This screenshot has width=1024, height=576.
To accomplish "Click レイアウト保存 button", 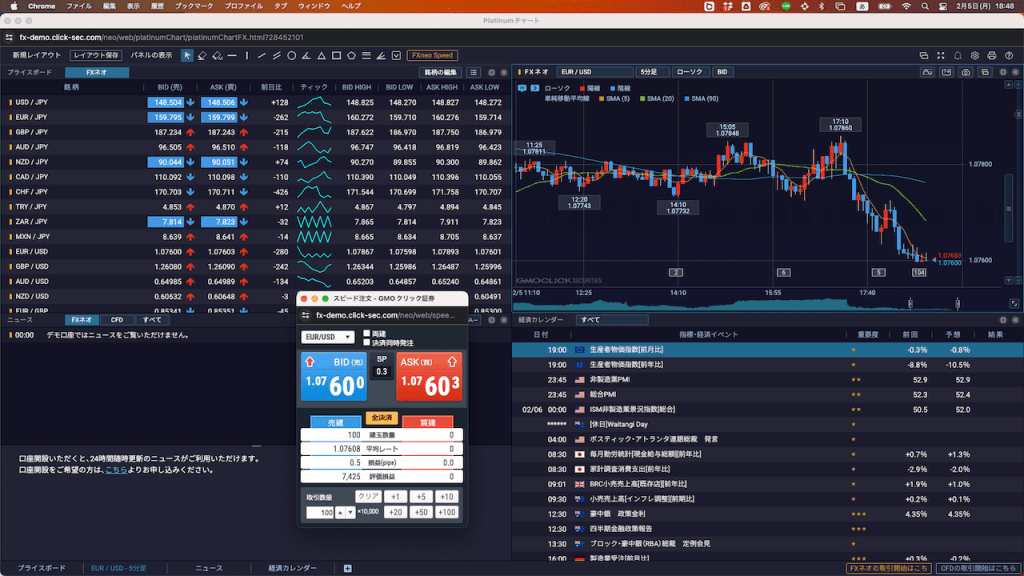I will [x=96, y=56].
